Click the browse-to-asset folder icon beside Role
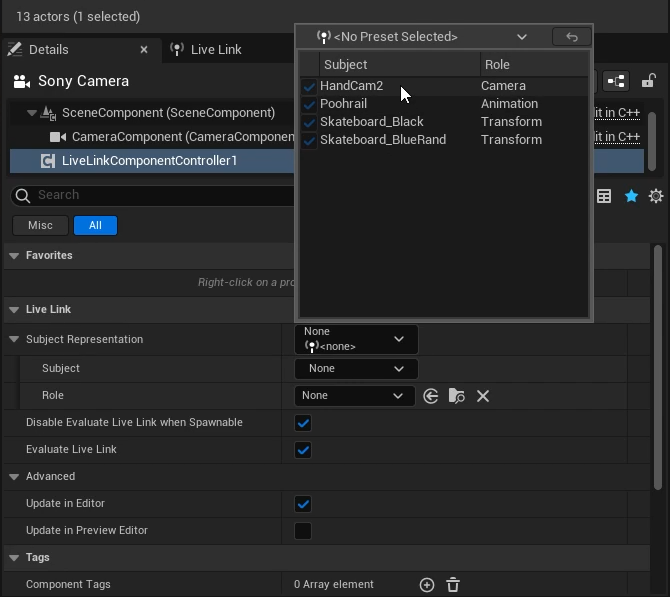Image resolution: width=670 pixels, height=597 pixels. coord(456,396)
